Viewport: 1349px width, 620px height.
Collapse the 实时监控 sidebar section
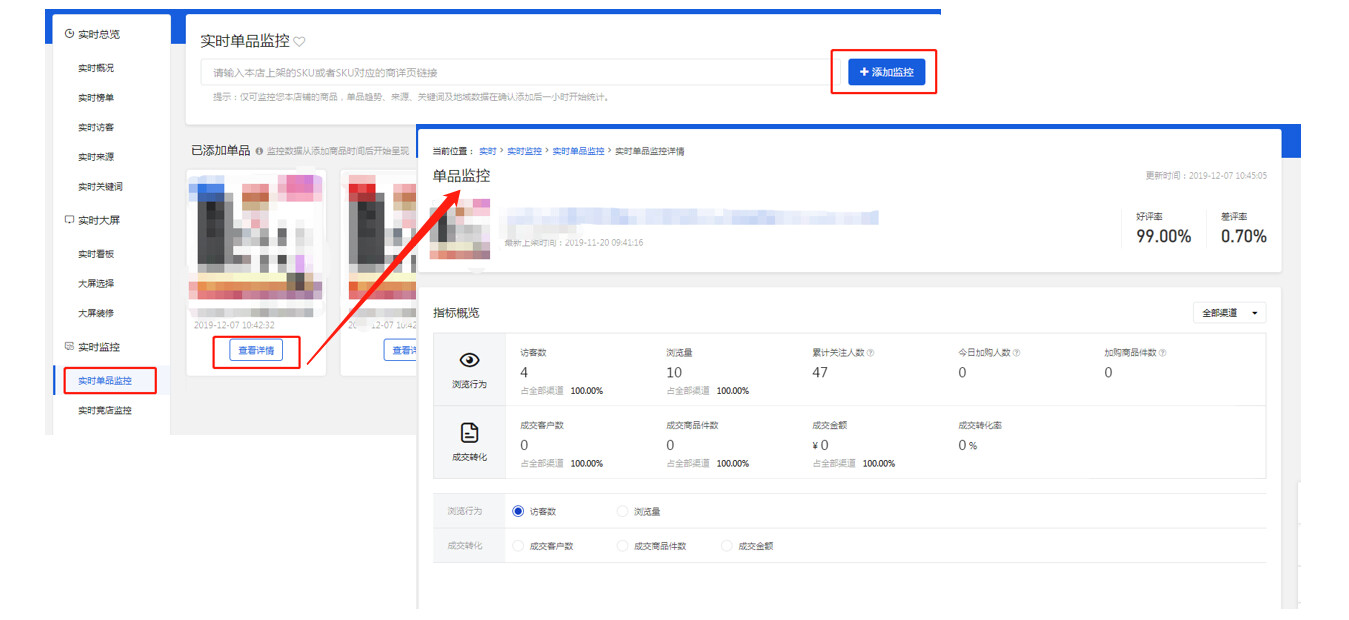(x=98, y=347)
